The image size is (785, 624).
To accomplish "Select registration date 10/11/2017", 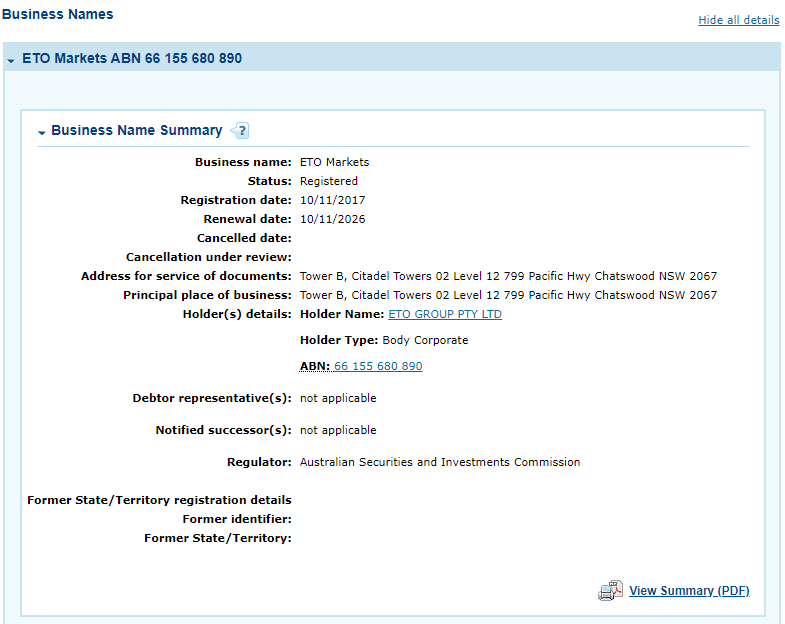I will coord(332,200).
